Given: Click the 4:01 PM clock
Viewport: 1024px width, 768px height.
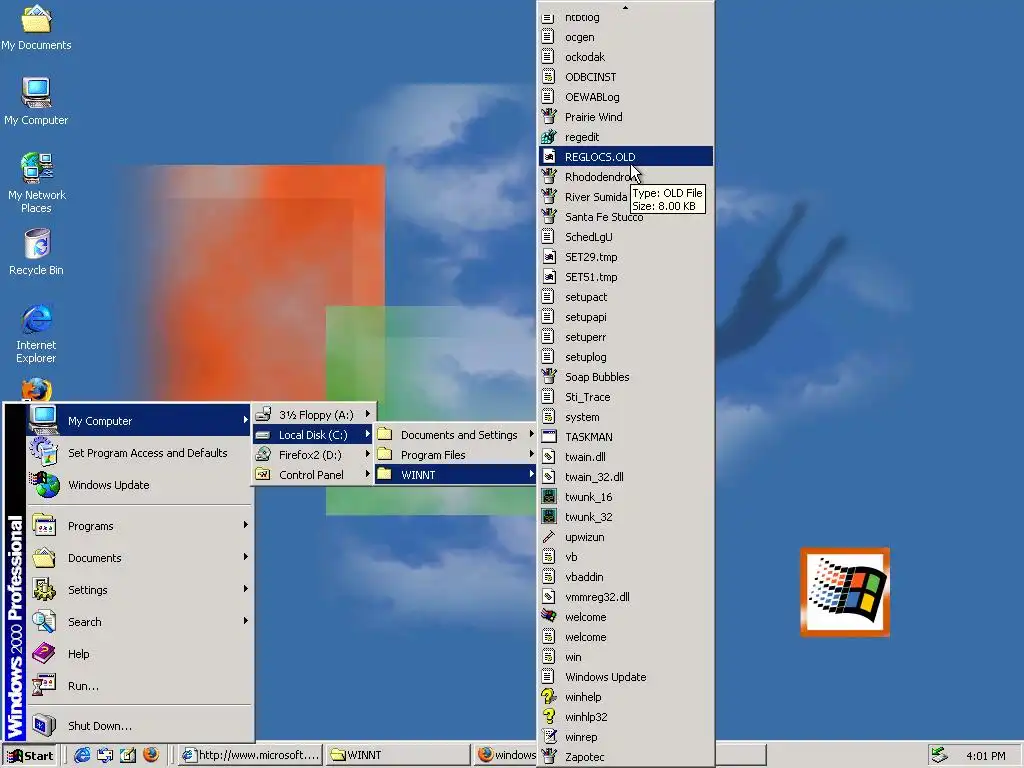Looking at the screenshot, I should [985, 756].
